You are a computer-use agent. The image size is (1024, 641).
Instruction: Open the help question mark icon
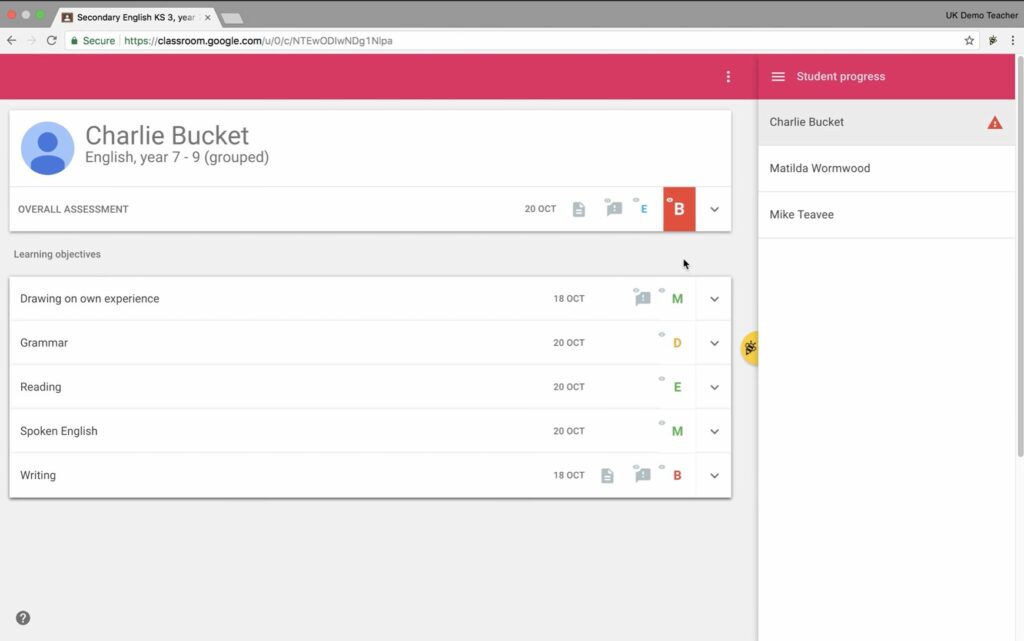tap(23, 618)
